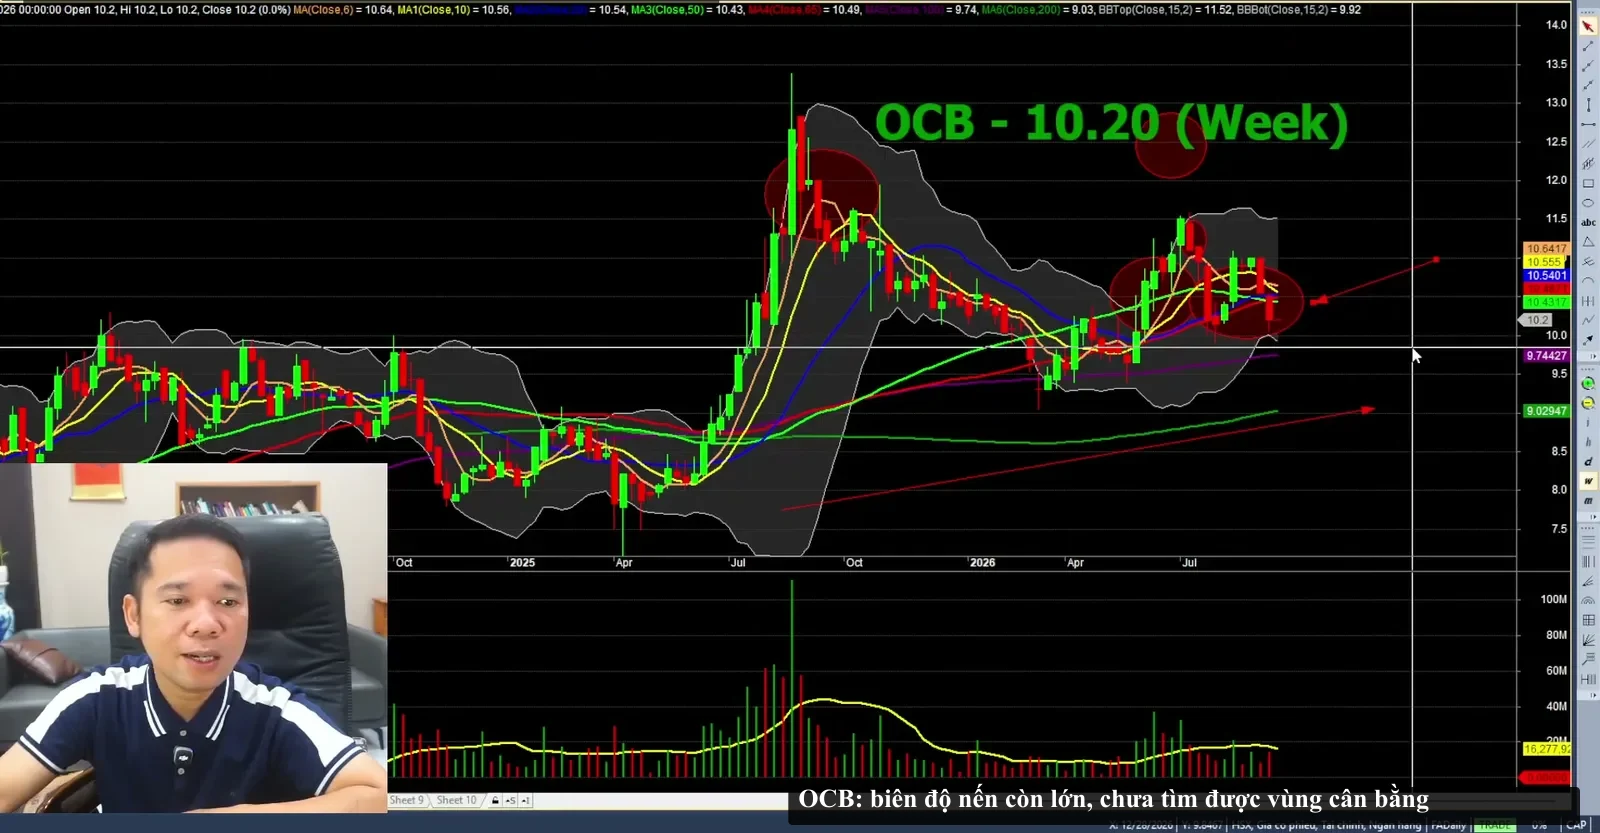Select the cycles tool
This screenshot has width=1600, height=833.
tap(1588, 302)
